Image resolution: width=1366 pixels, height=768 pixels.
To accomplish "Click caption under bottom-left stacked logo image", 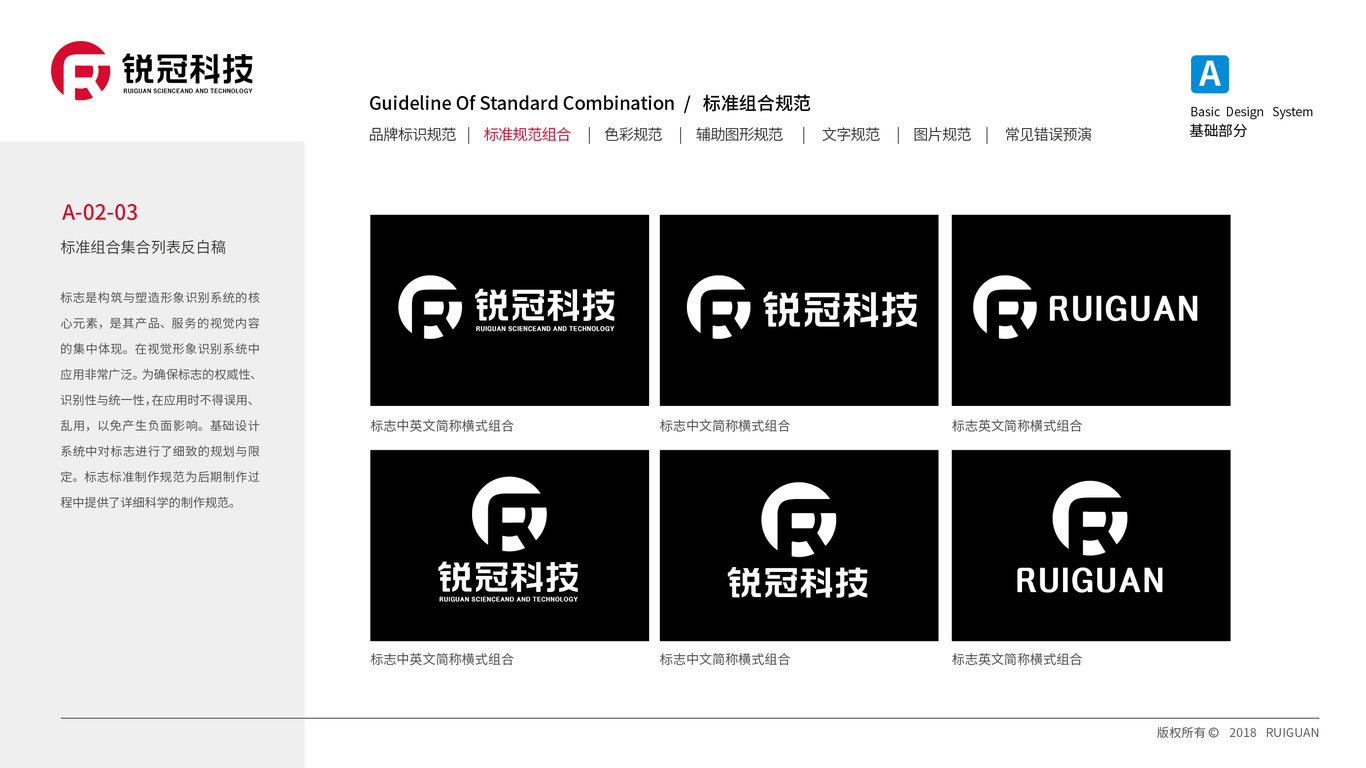I will coord(442,659).
